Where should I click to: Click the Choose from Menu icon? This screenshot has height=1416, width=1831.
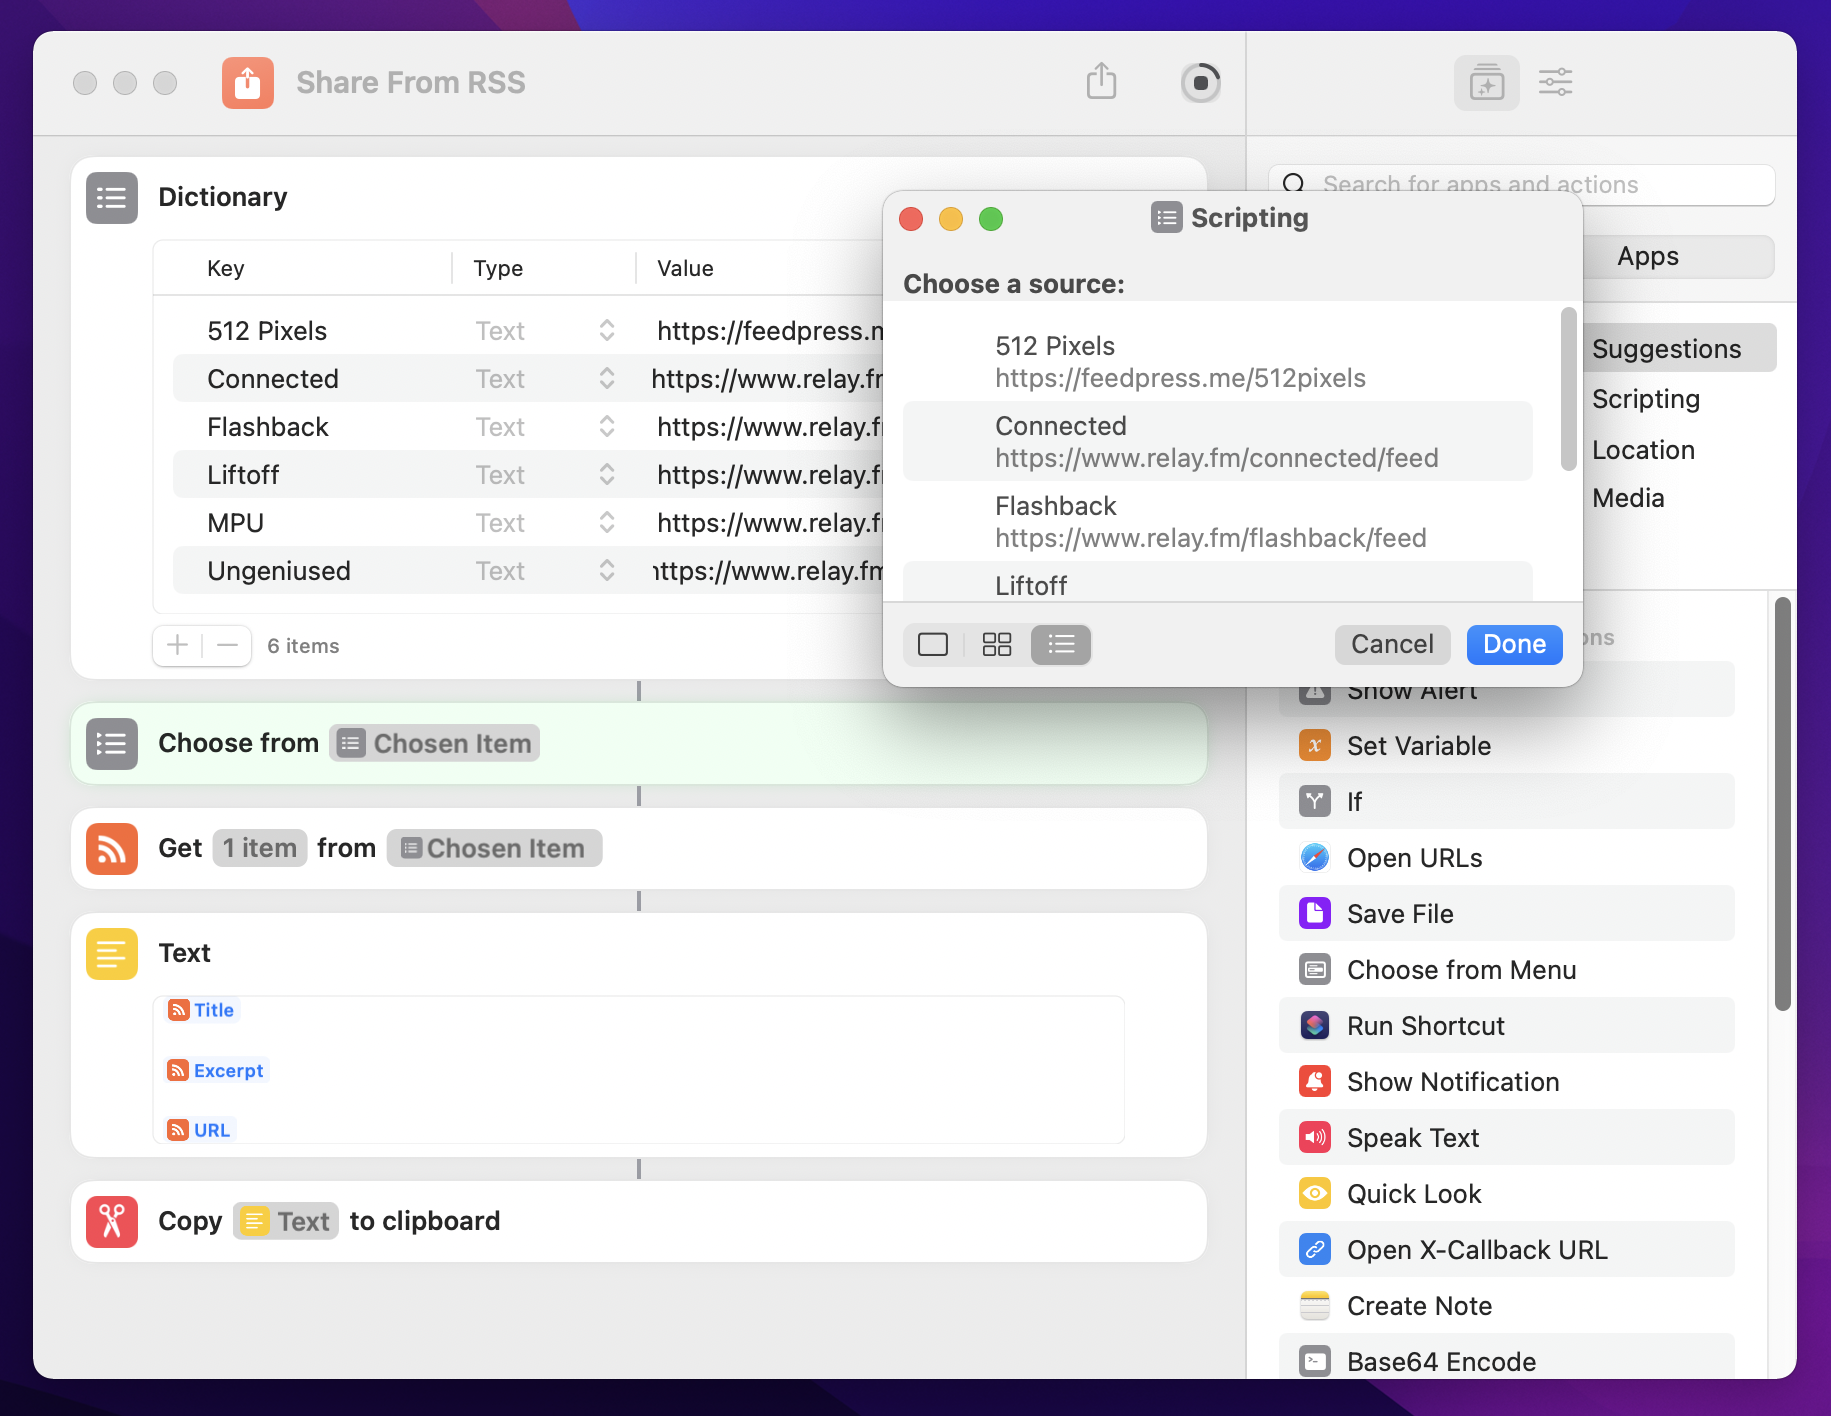click(x=1315, y=970)
